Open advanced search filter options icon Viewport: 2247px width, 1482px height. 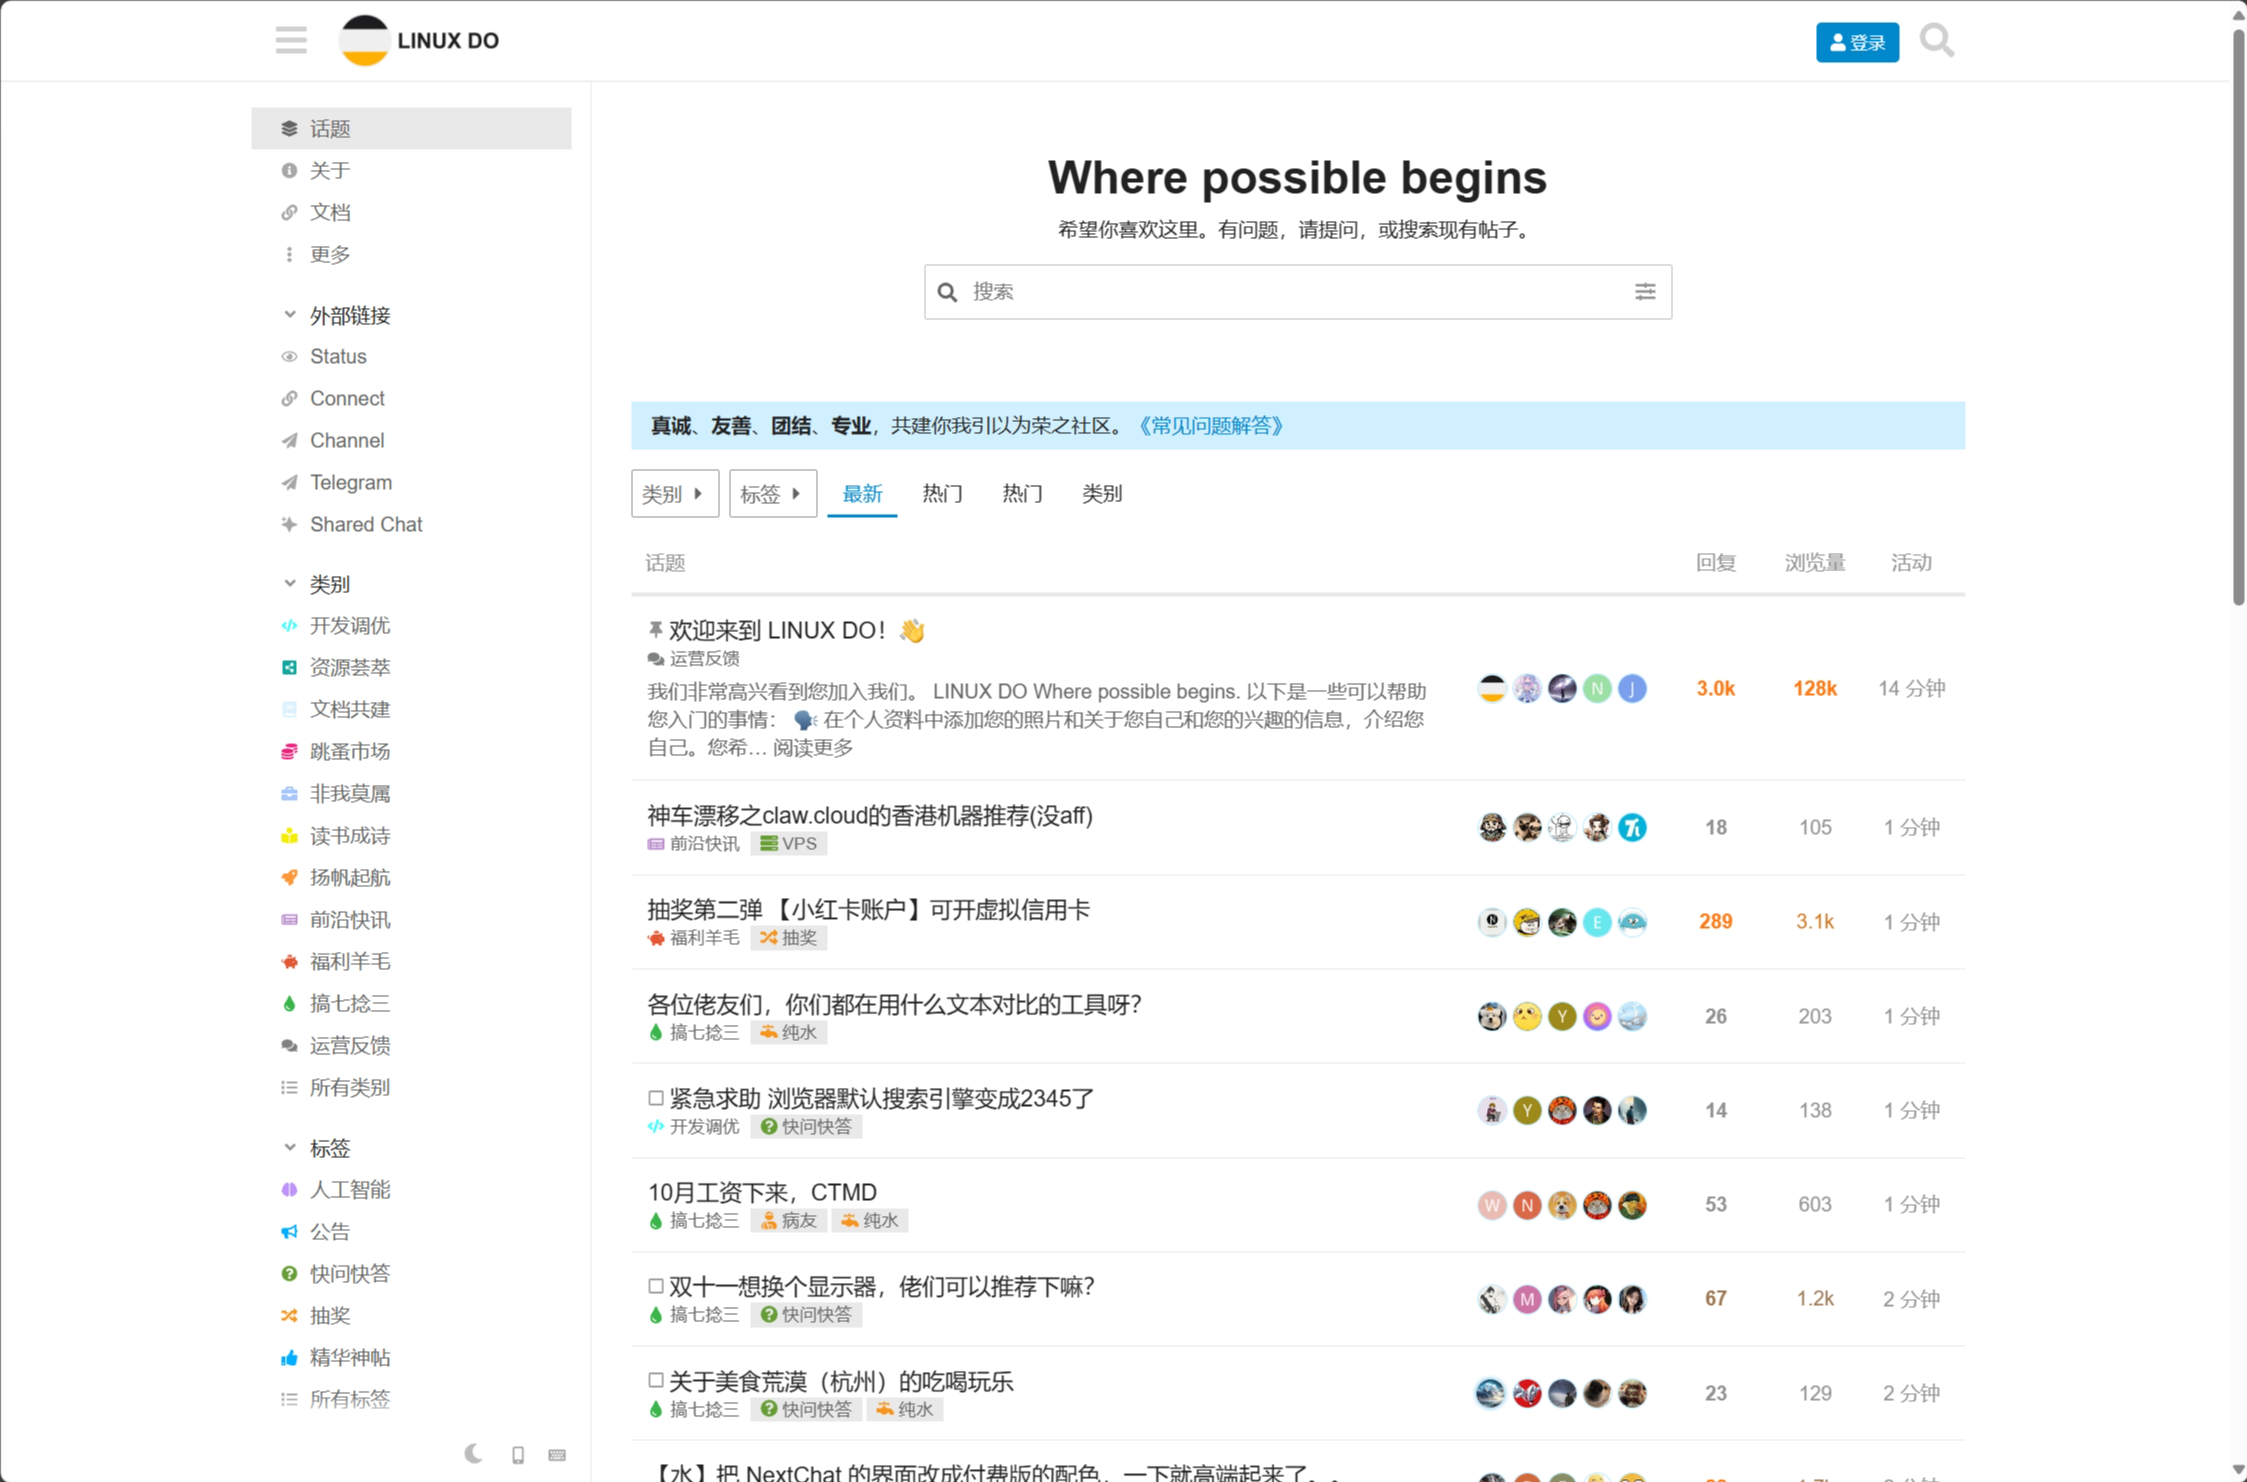click(x=1645, y=291)
